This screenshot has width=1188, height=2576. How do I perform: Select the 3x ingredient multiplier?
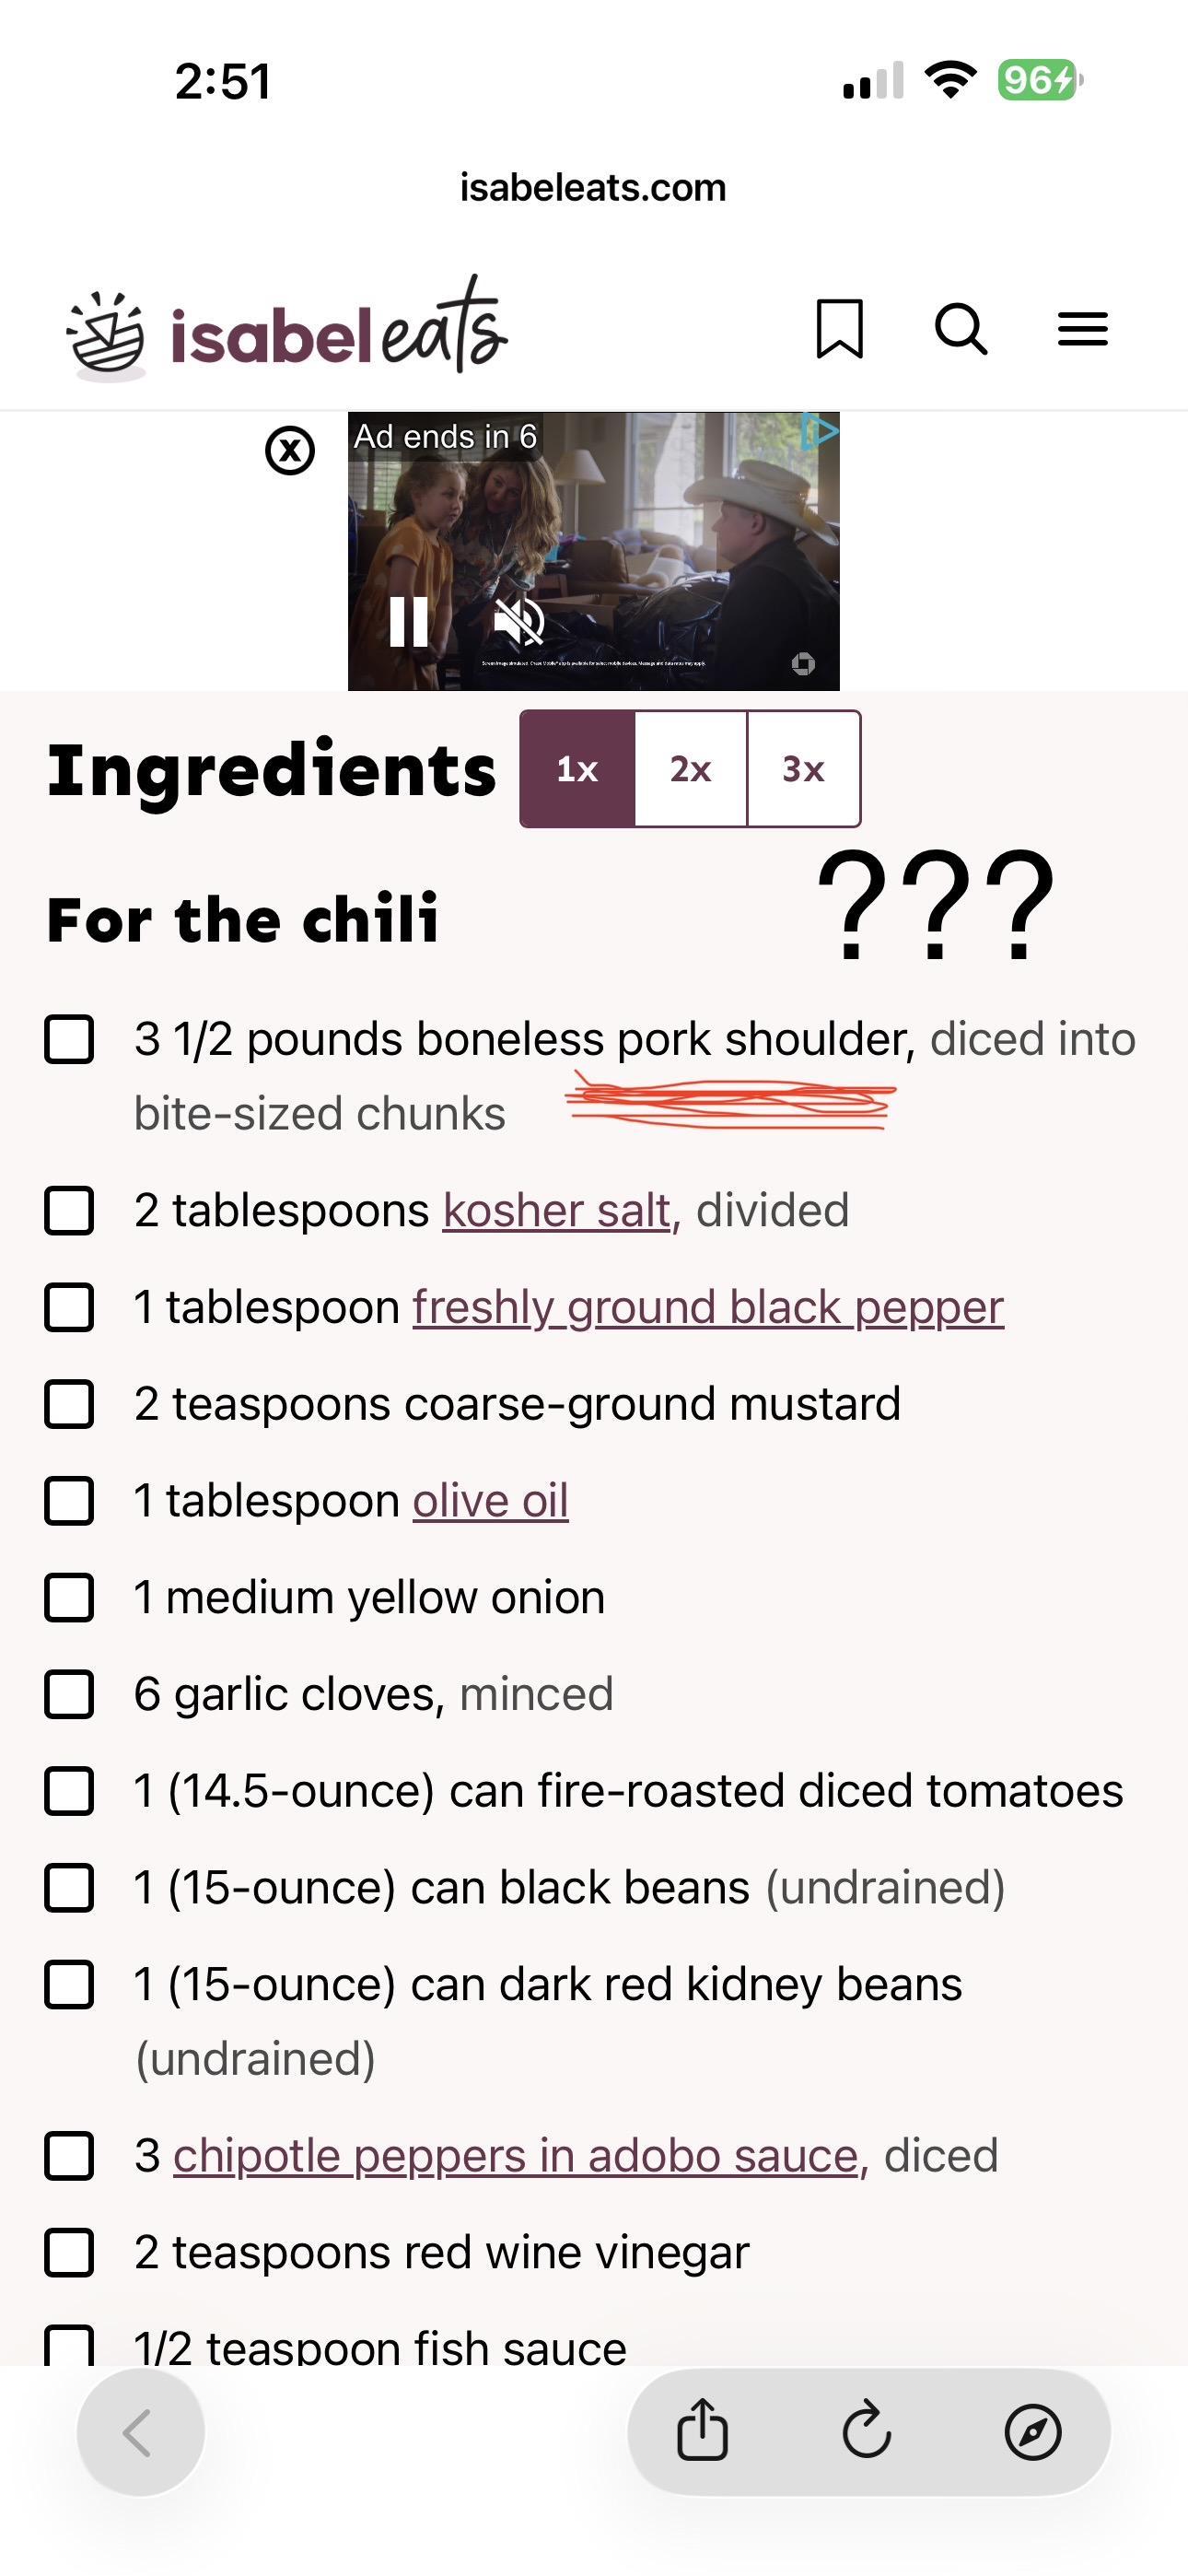coord(803,769)
